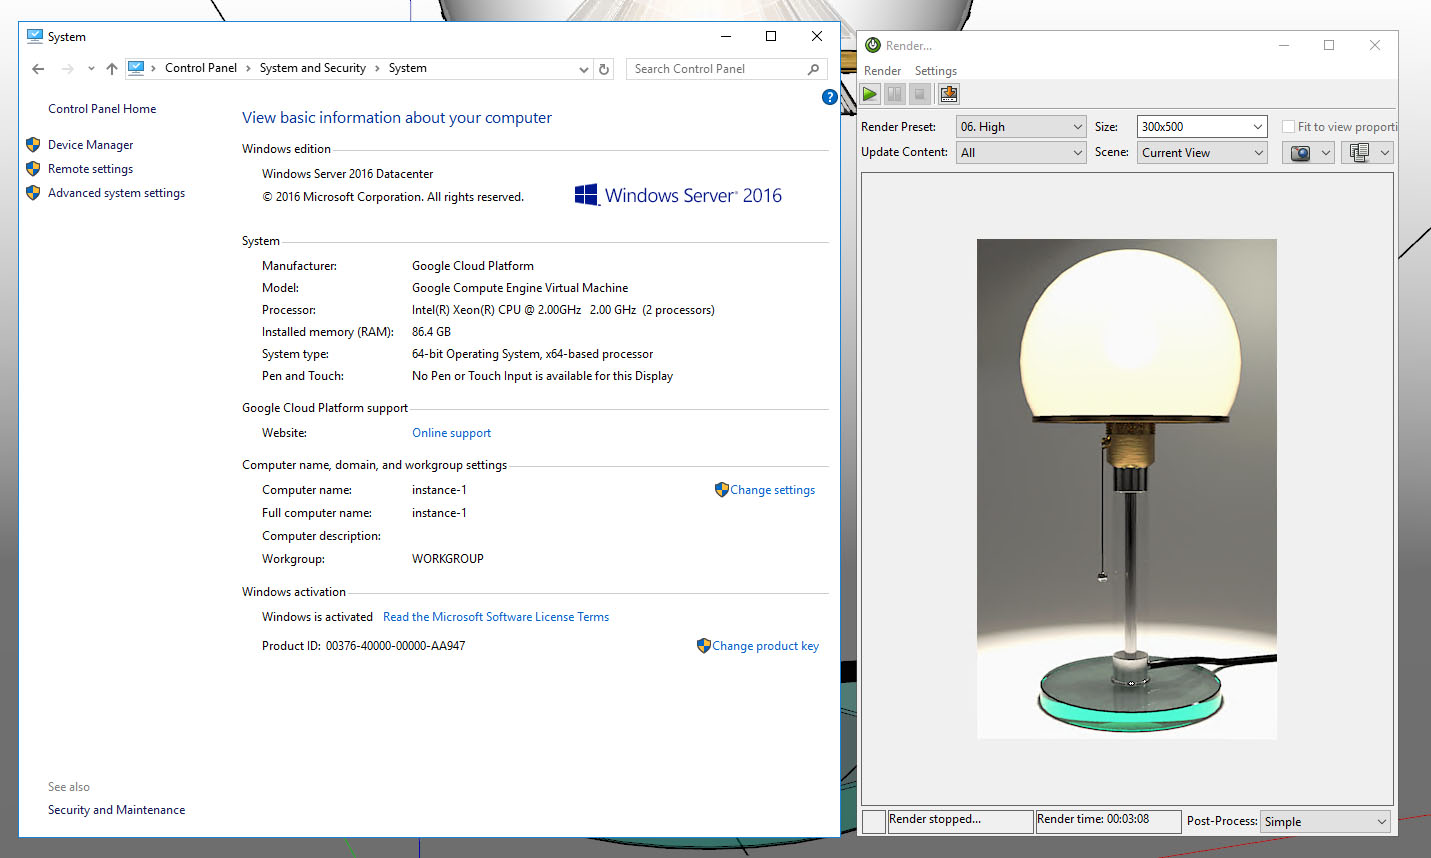Pause the render in Render window

pos(895,94)
